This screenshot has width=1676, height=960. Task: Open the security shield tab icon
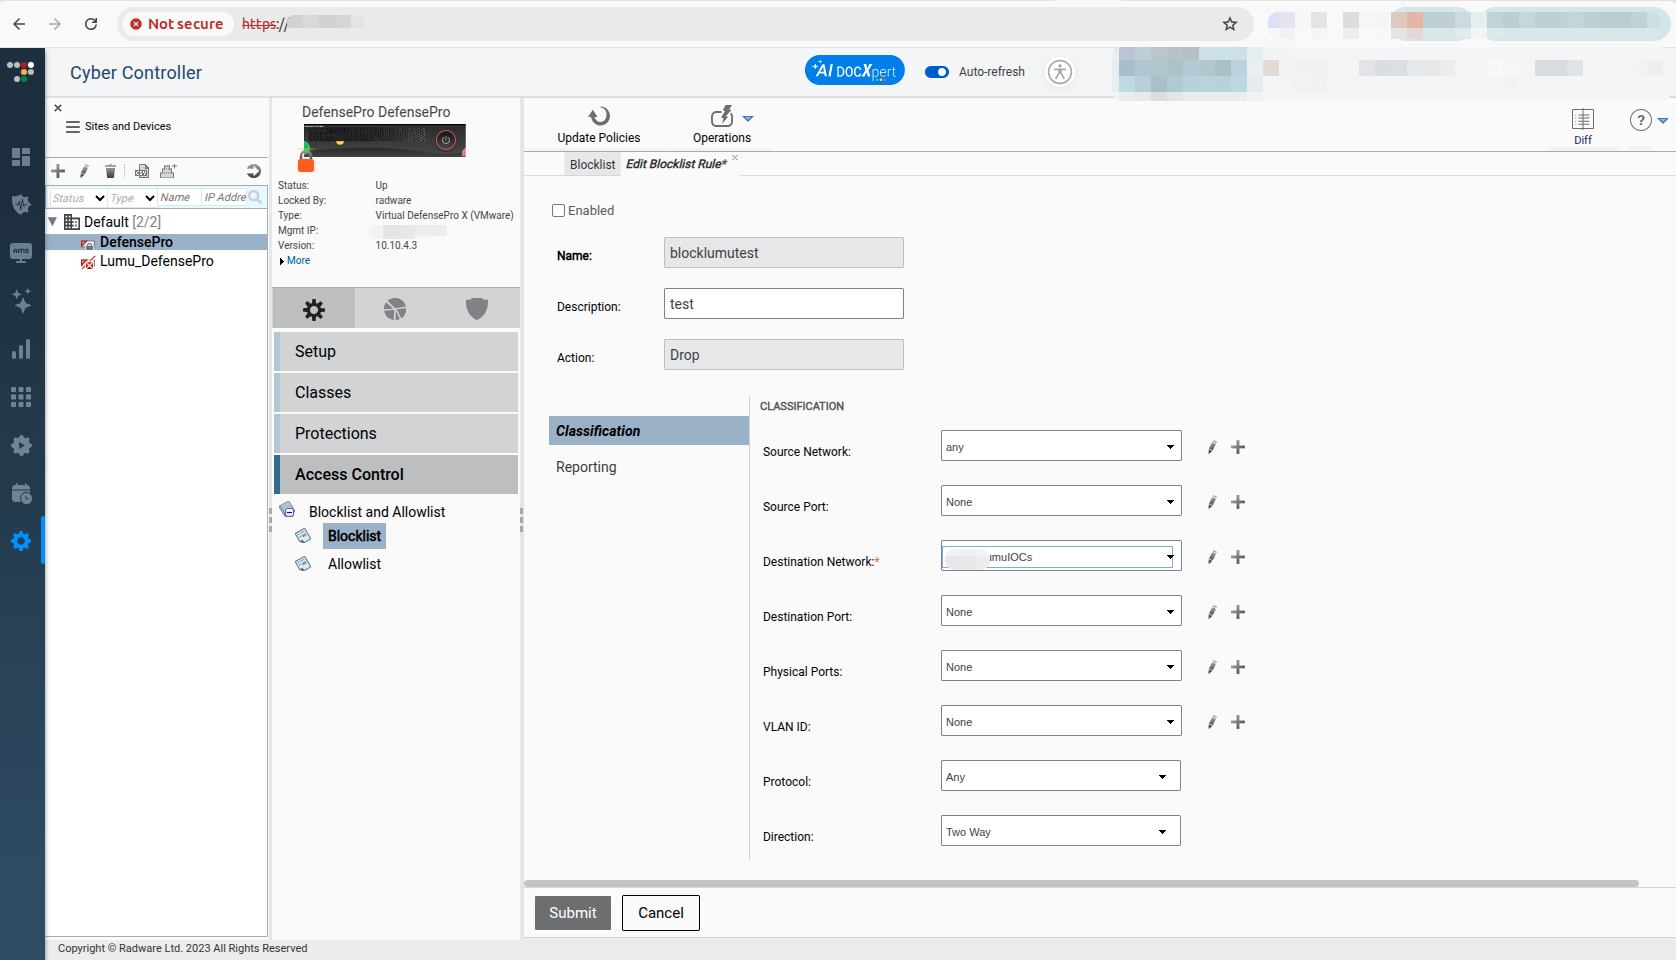(x=477, y=309)
